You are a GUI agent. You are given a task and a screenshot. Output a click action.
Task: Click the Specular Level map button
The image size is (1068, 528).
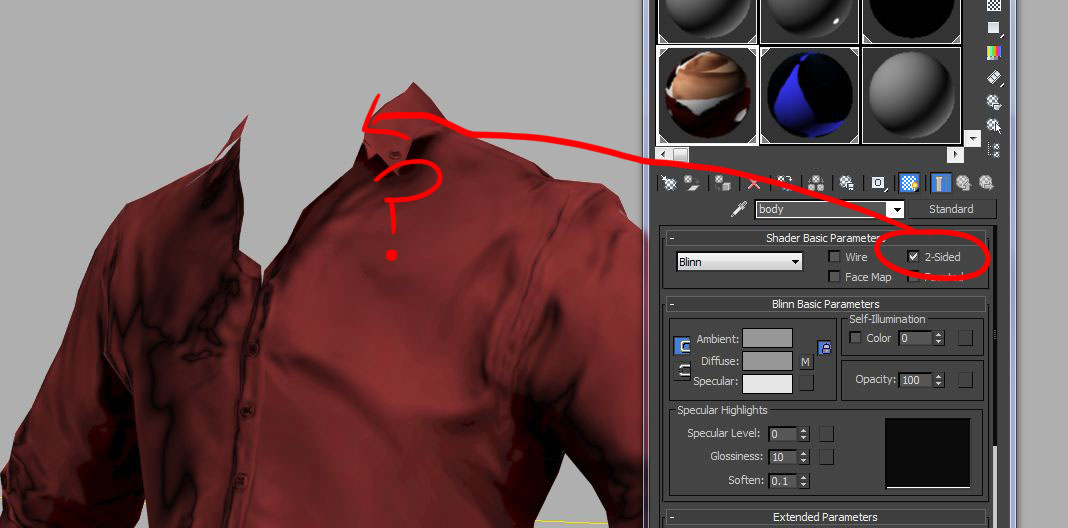pos(826,434)
